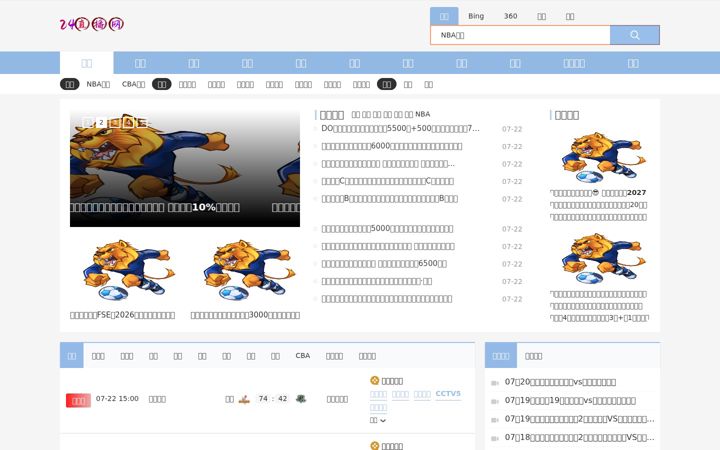This screenshot has width=720, height=450.
Task: Open the headline starting with DO and 5500
Action: (400, 129)
